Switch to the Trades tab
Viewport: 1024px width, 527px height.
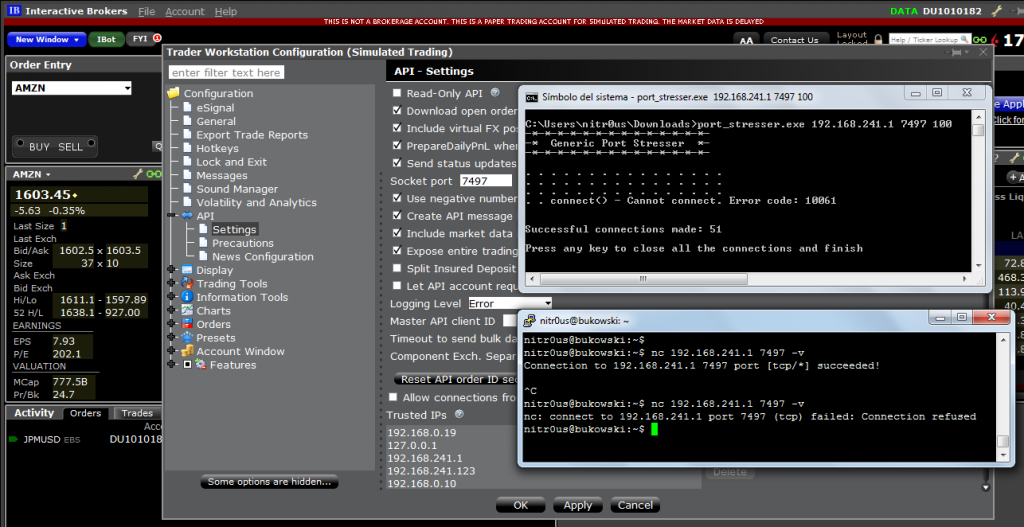[137, 413]
